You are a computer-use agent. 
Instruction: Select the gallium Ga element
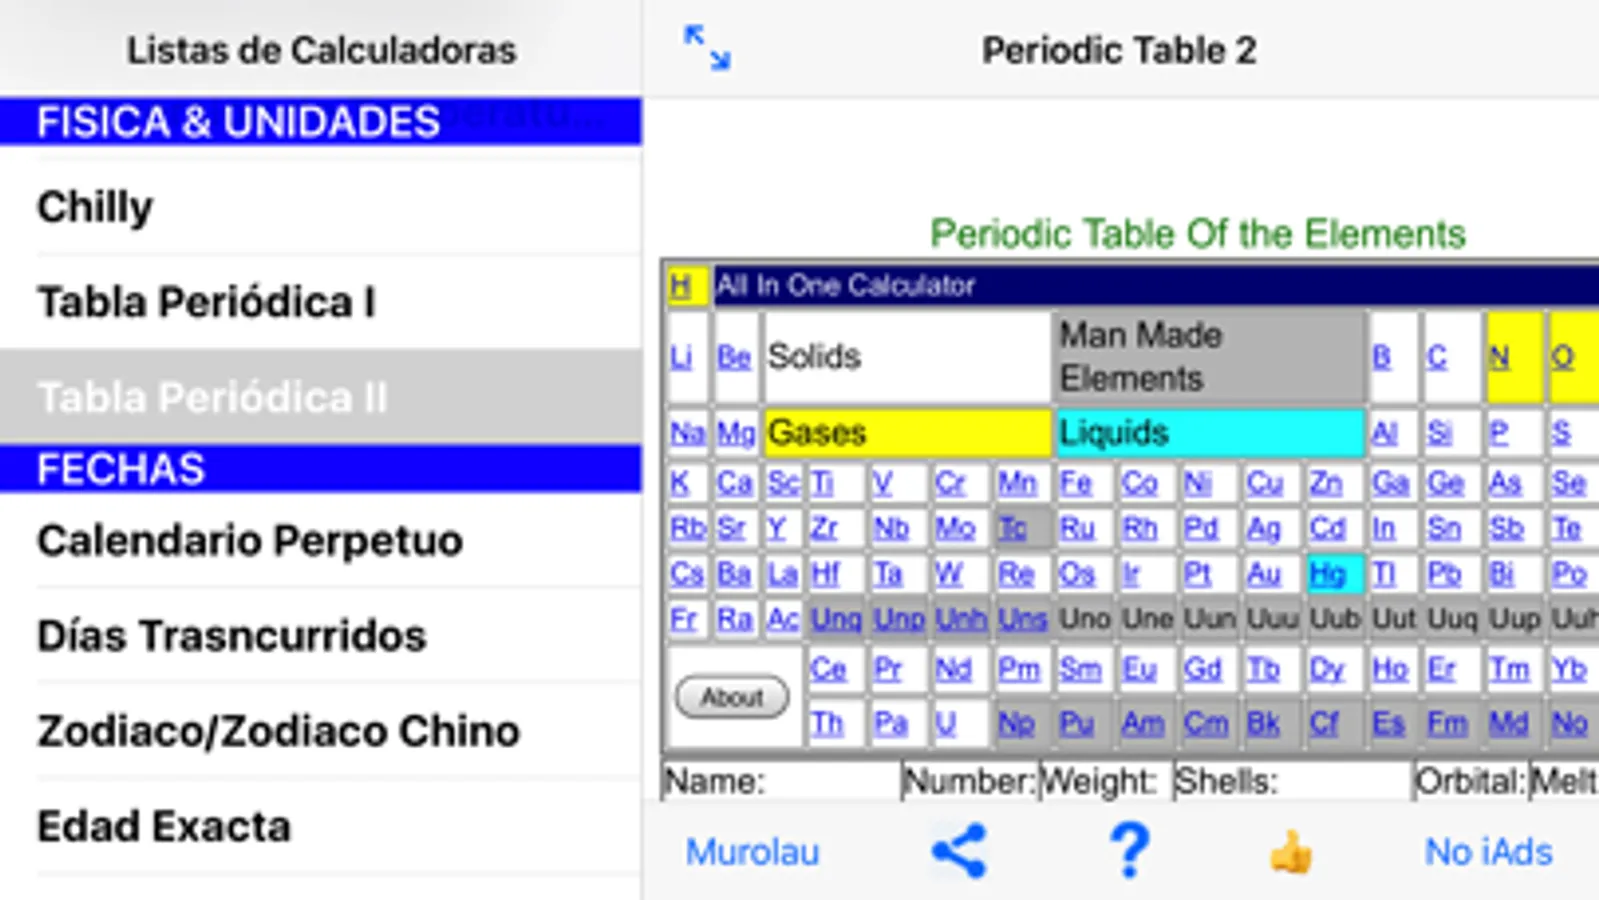(1390, 483)
